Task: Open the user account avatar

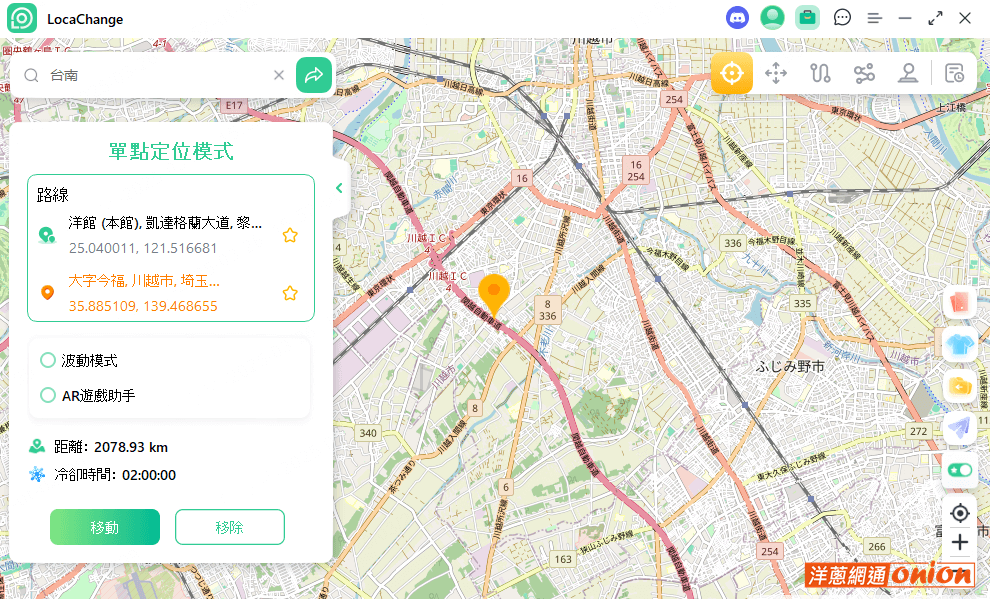Action: click(x=772, y=18)
